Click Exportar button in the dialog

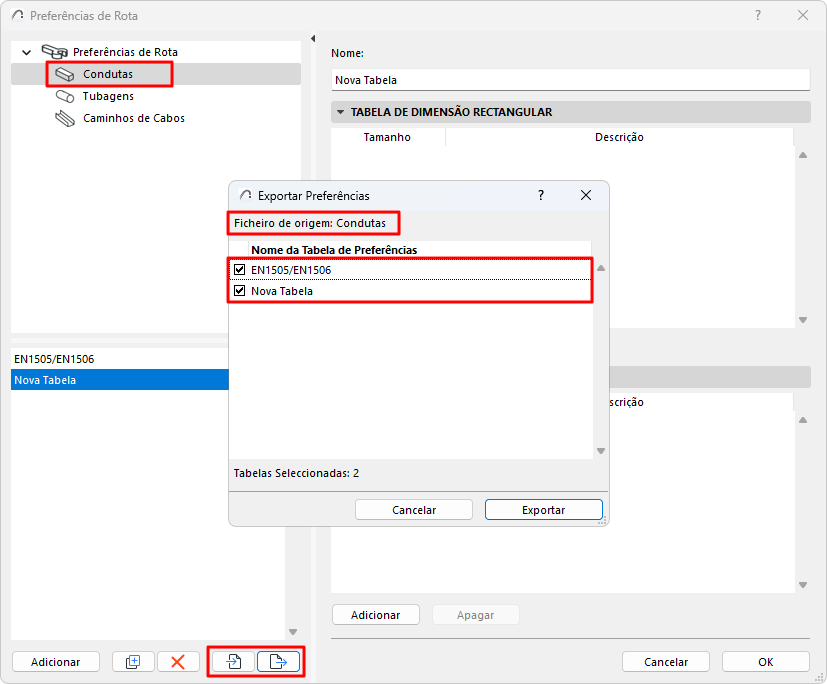pos(543,510)
